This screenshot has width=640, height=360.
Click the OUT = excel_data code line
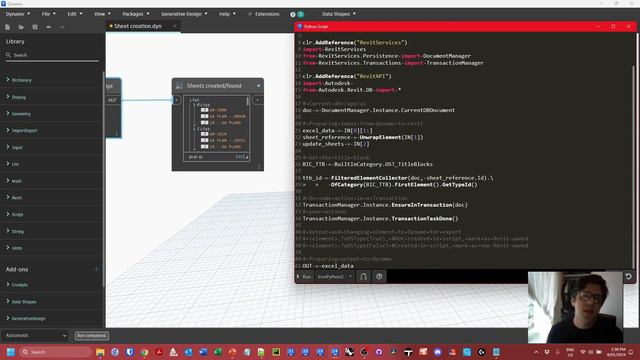click(328, 266)
